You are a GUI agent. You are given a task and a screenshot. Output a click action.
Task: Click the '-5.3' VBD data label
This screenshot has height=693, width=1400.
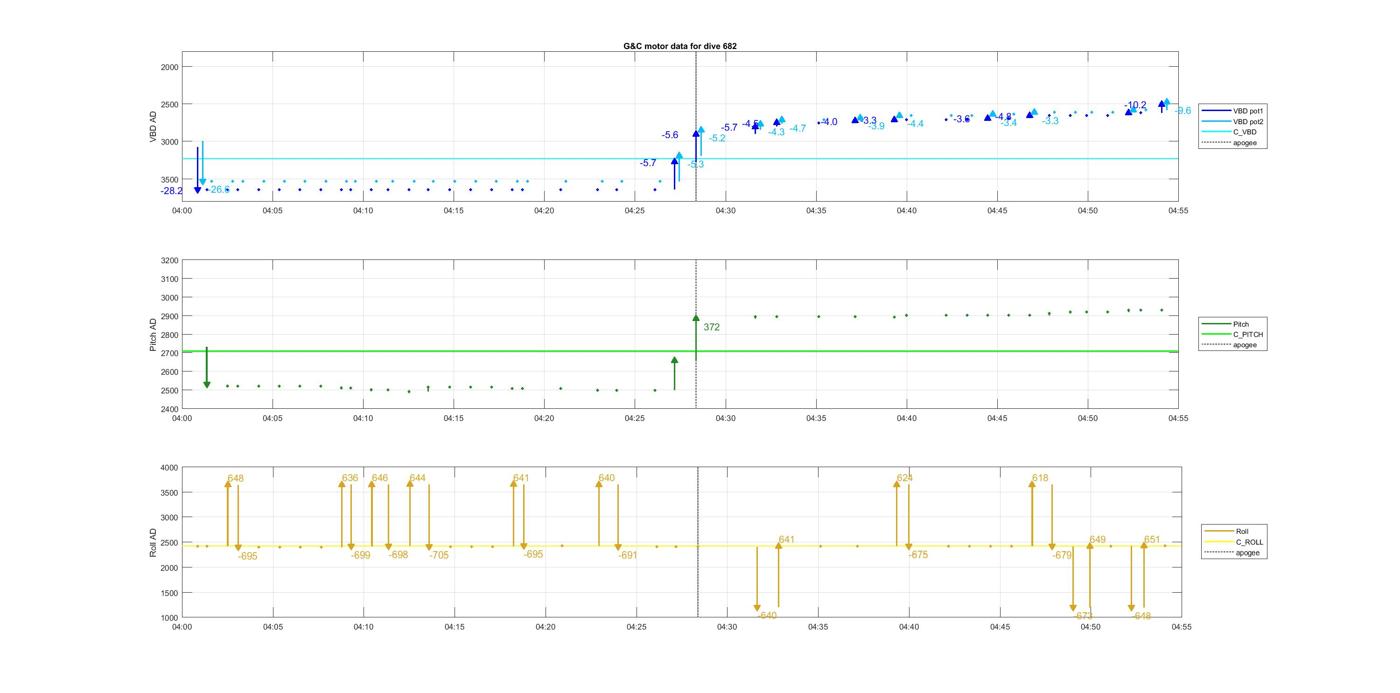pos(696,164)
